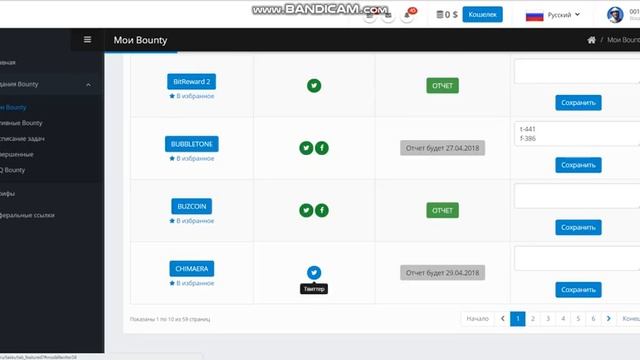Add CHIMAERA to favorites

tap(191, 283)
